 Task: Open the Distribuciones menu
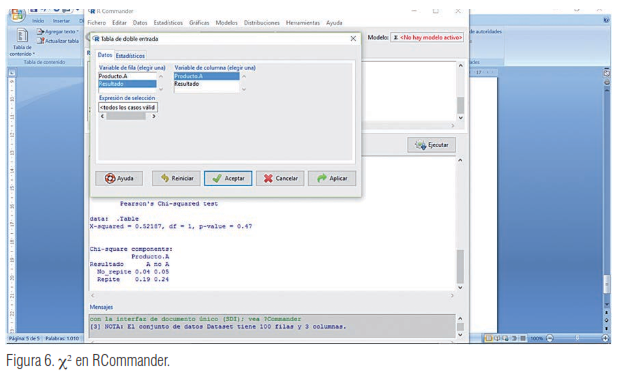tap(261, 23)
